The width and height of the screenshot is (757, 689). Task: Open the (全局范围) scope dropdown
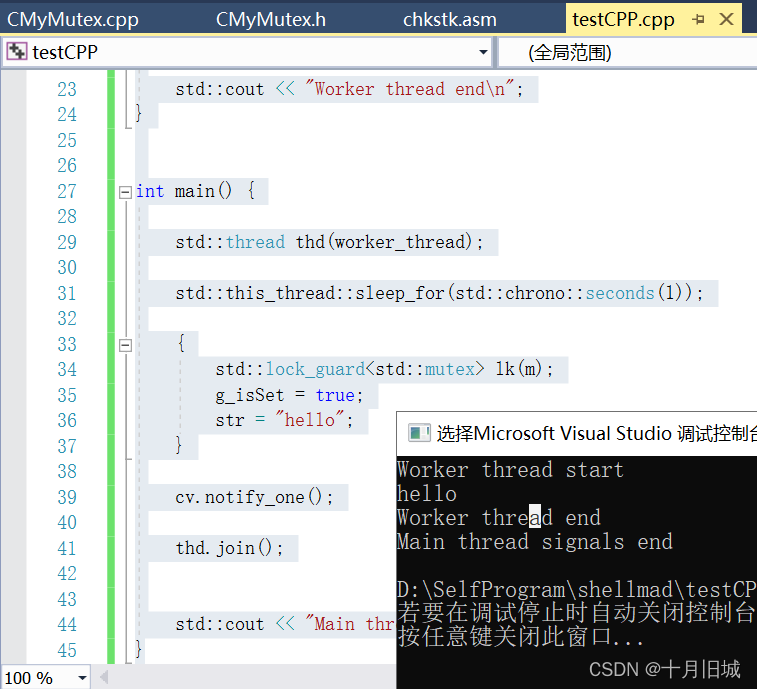(x=627, y=52)
